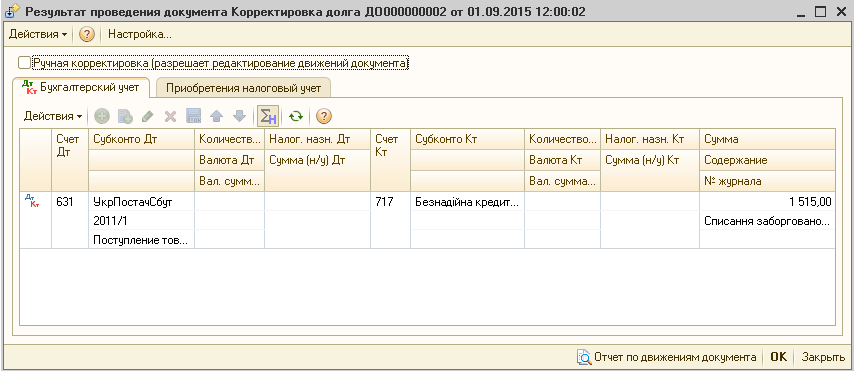Screen dimensions: 854x371
Task: Open help from the top toolbar question icon
Action: pos(87,34)
